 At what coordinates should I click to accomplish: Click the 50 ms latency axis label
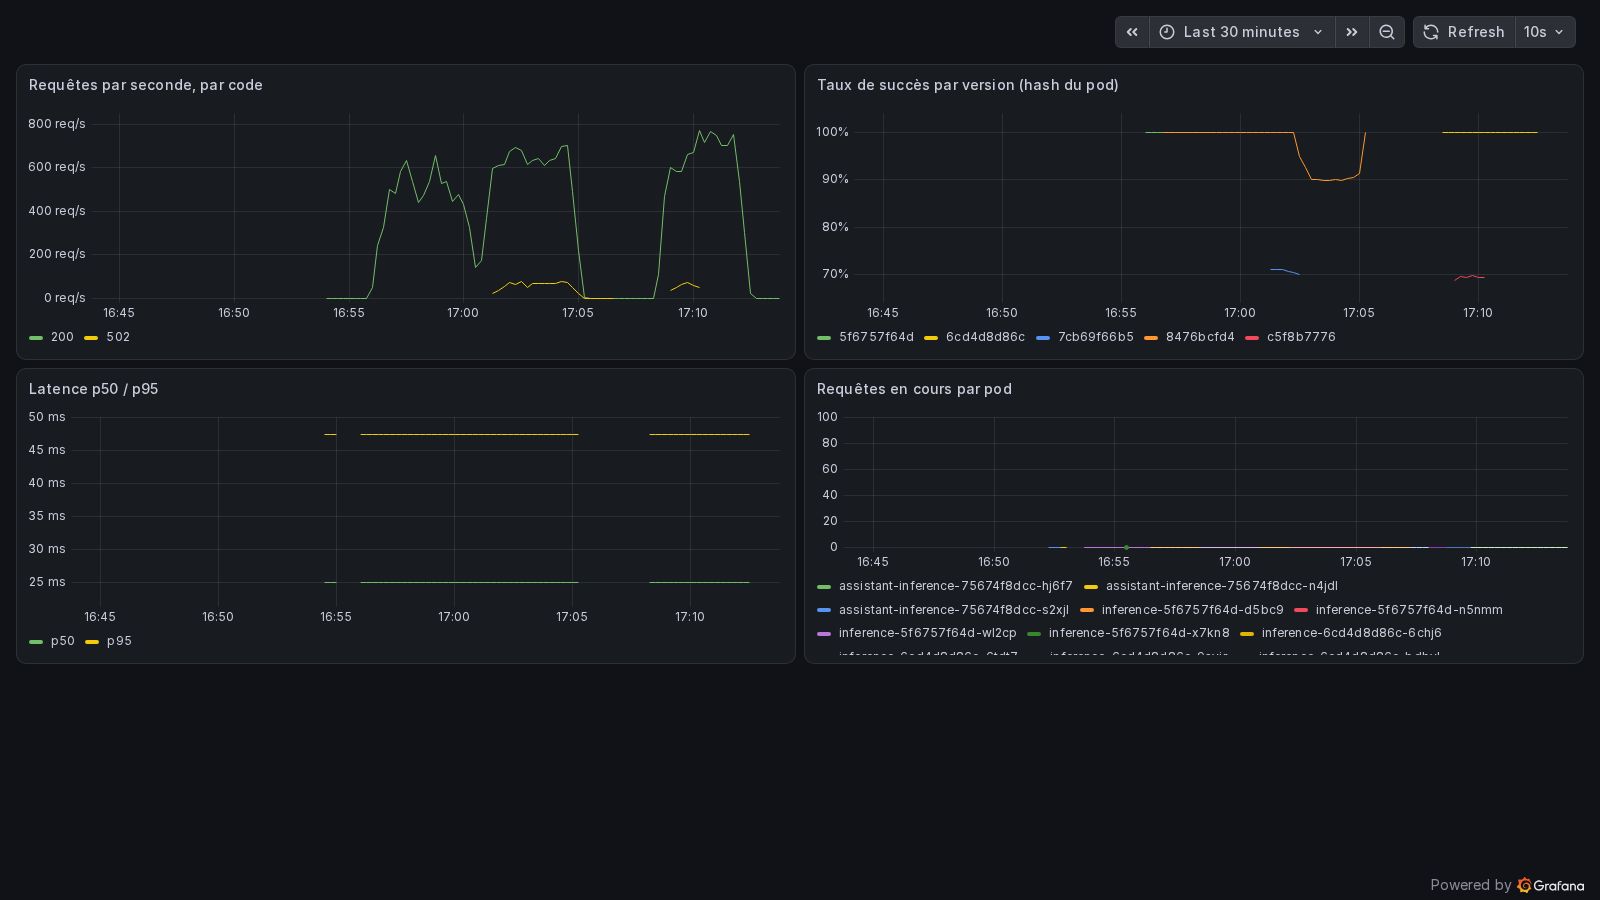[47, 417]
